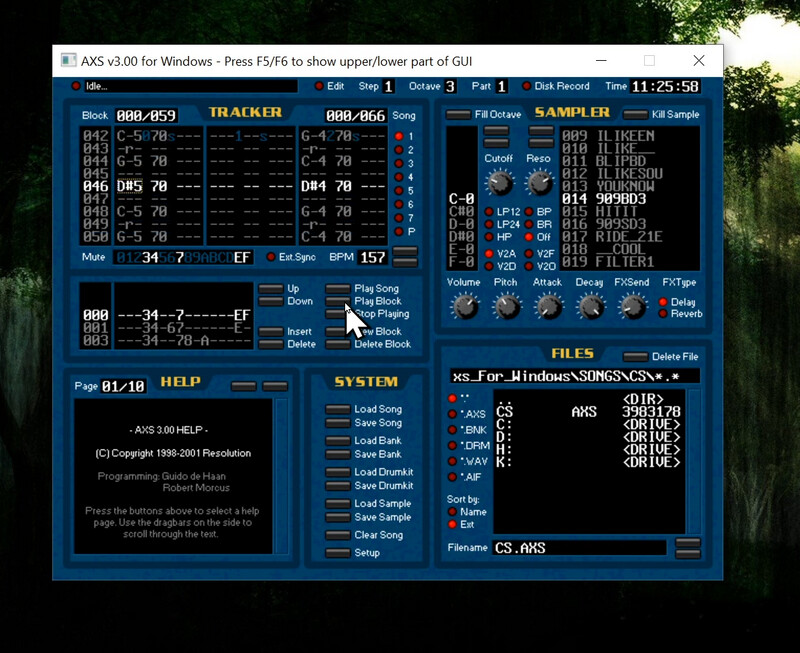Select song part P LED

pyautogui.click(x=399, y=232)
